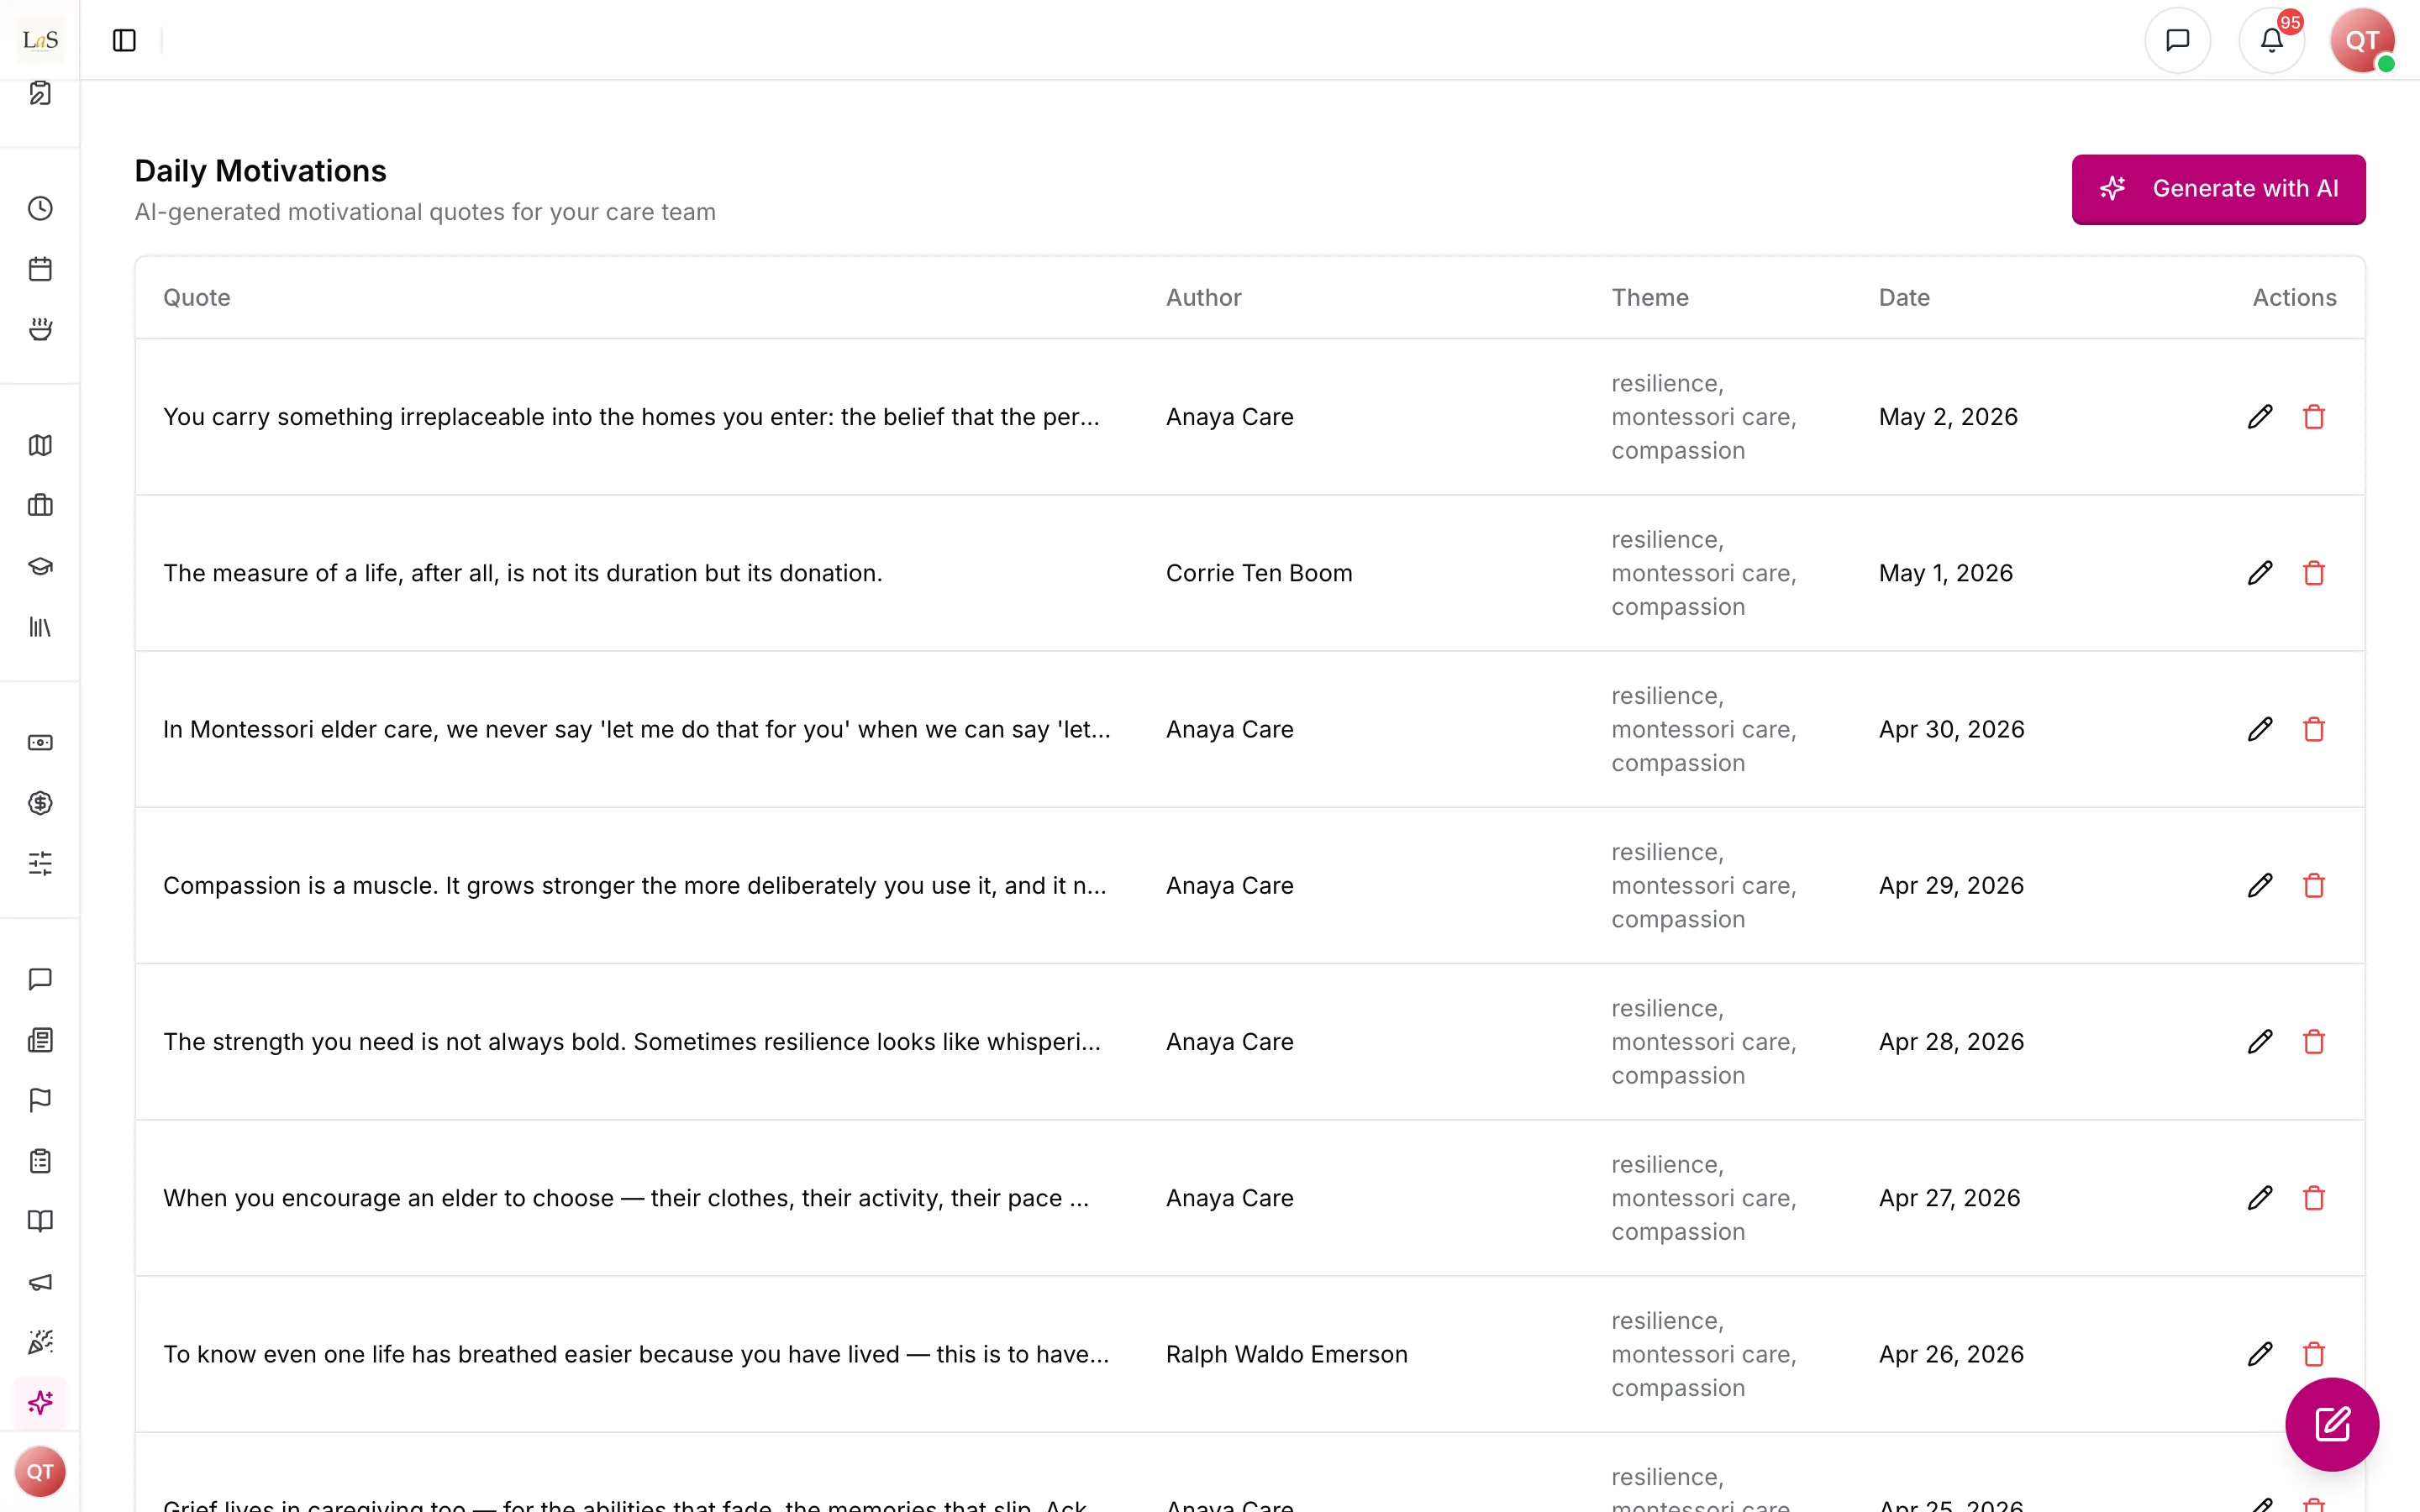The width and height of the screenshot is (2420, 1512).
Task: Edit the Apr 30, 2026 quote
Action: [x=2260, y=729]
